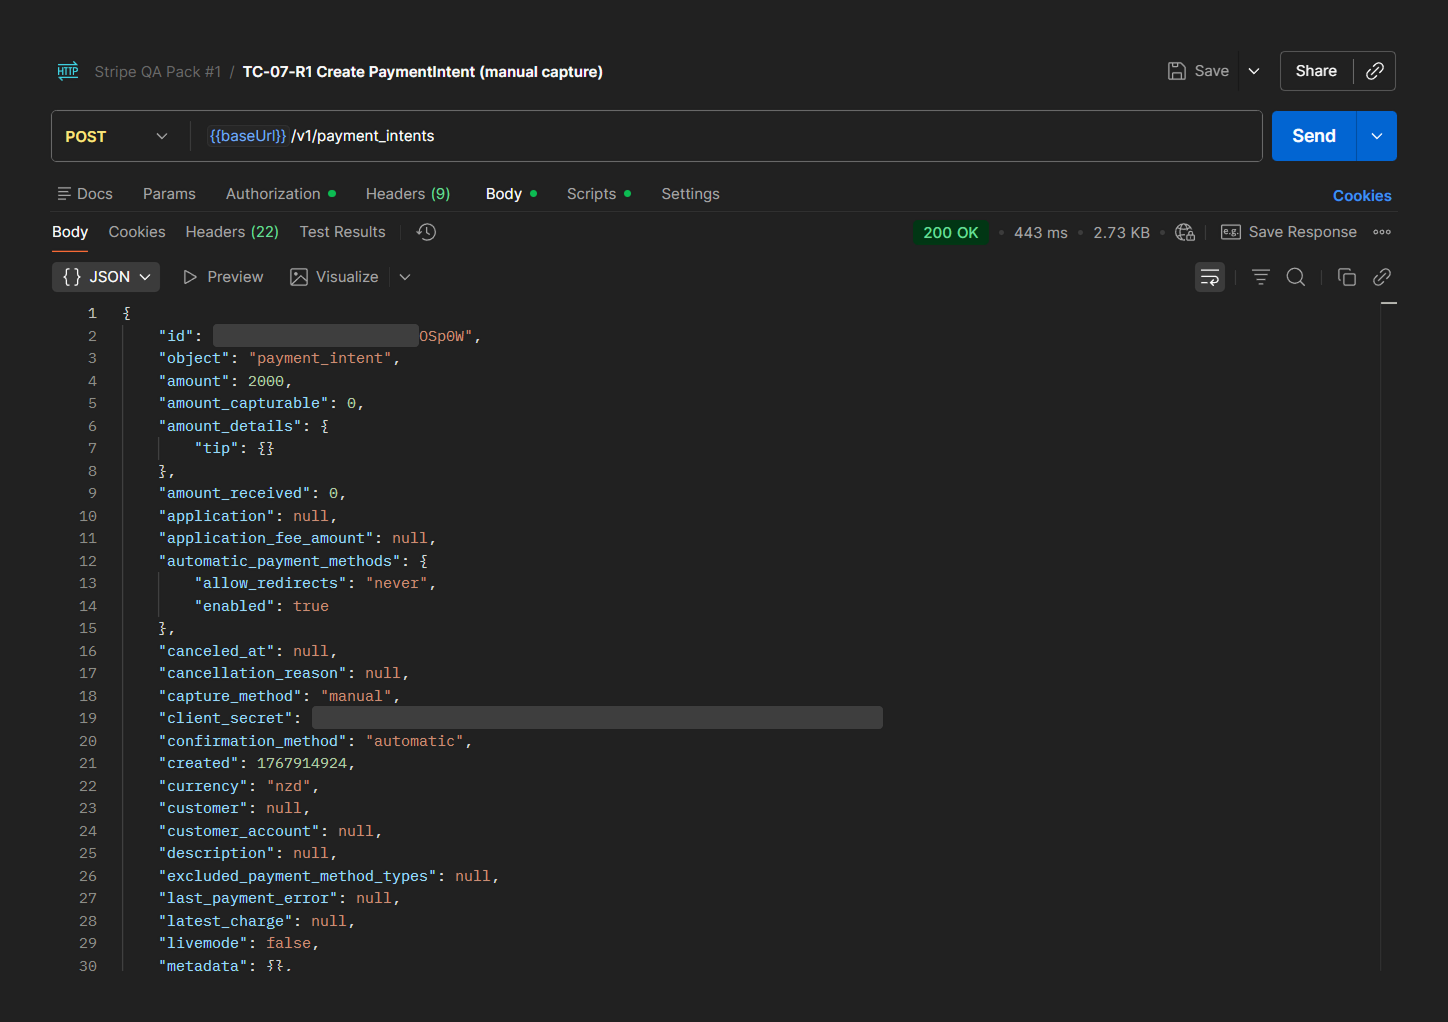Click the 200 OK status badge
This screenshot has height=1022, width=1448.
(951, 232)
